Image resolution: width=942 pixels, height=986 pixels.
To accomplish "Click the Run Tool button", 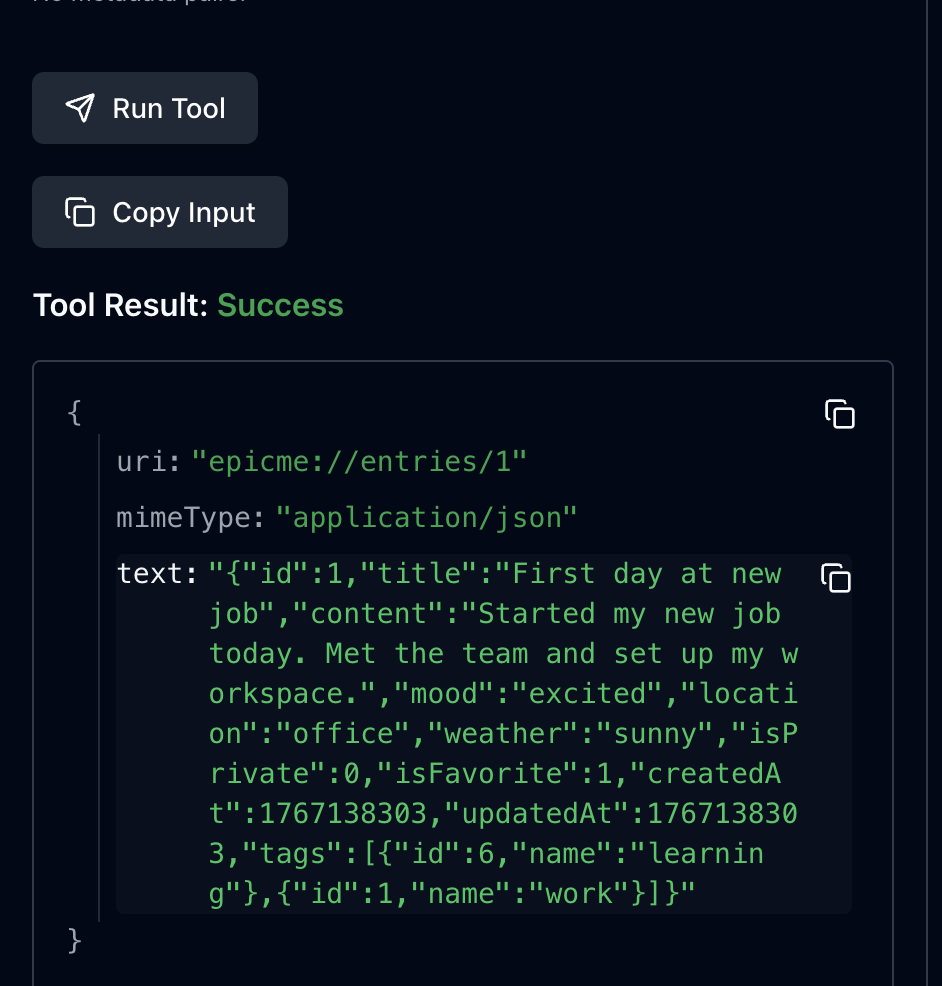I will [x=145, y=108].
